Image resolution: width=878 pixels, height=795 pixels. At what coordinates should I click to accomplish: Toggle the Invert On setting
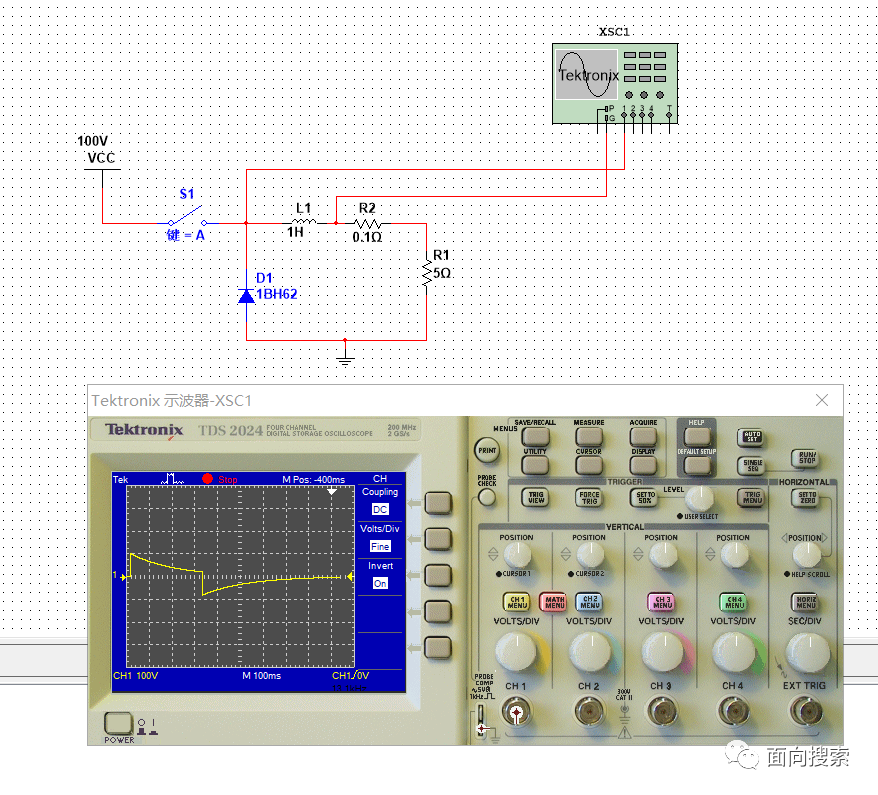pos(380,583)
